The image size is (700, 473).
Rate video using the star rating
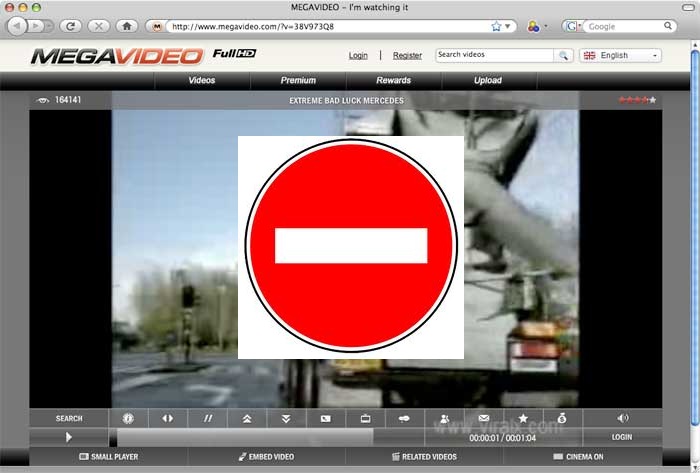[x=638, y=100]
